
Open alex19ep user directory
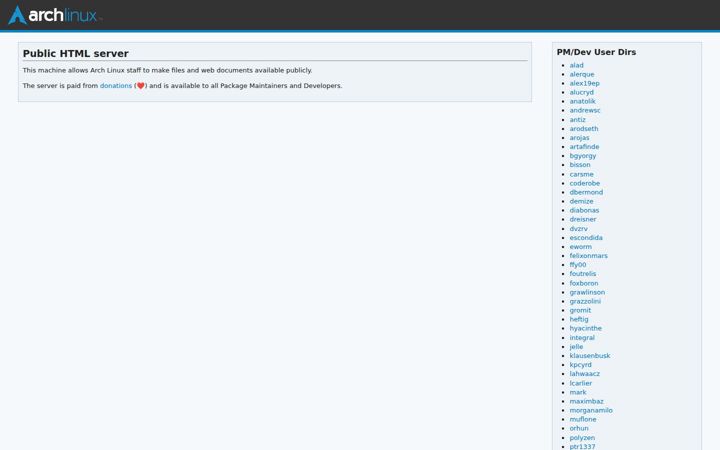pyautogui.click(x=585, y=84)
